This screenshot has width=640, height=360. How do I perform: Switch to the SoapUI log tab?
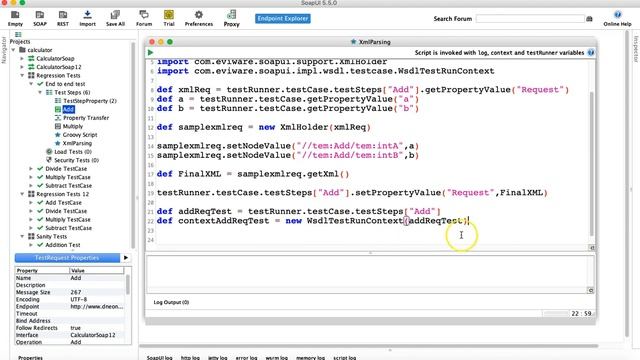[x=159, y=358]
